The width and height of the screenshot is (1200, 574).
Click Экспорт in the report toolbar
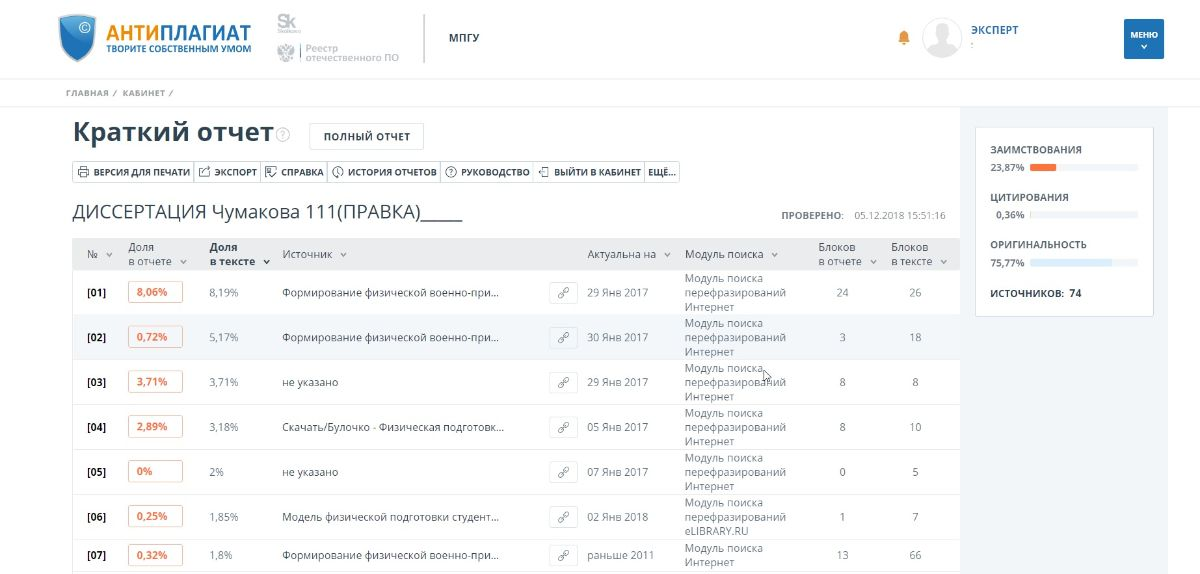[x=227, y=172]
